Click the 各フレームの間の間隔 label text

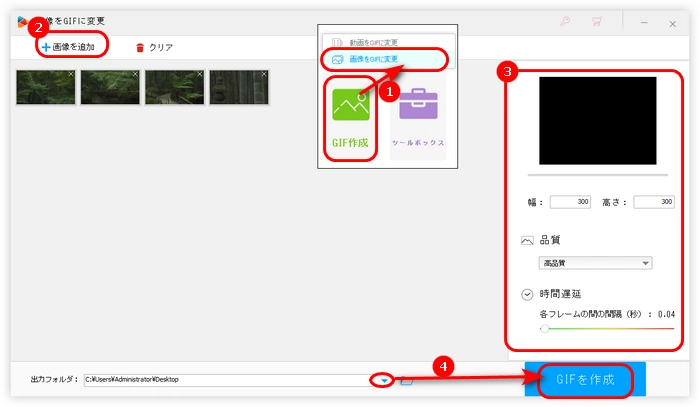point(590,315)
